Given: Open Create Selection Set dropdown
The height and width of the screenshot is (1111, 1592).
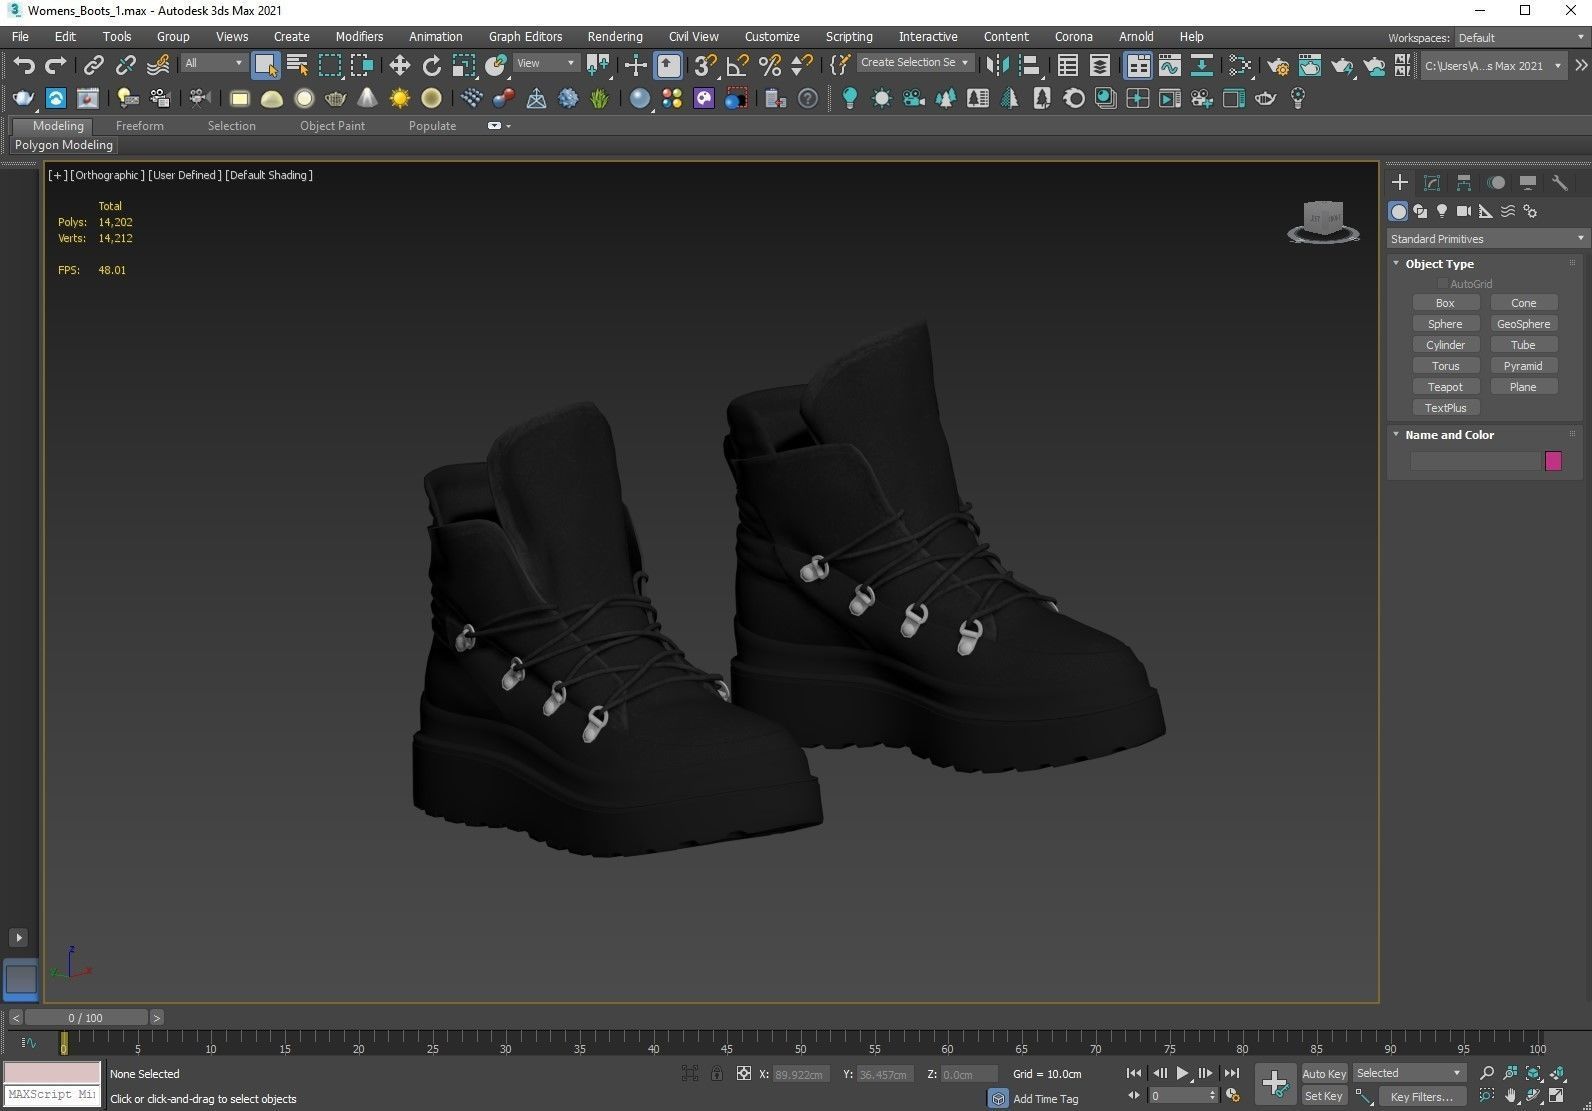Looking at the screenshot, I should pos(915,62).
